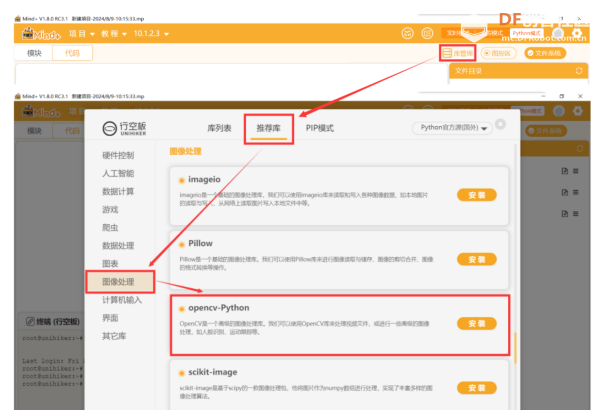The width and height of the screenshot is (607, 420).
Task: Switch to Python模式 in the top window
Action: coord(526,33)
